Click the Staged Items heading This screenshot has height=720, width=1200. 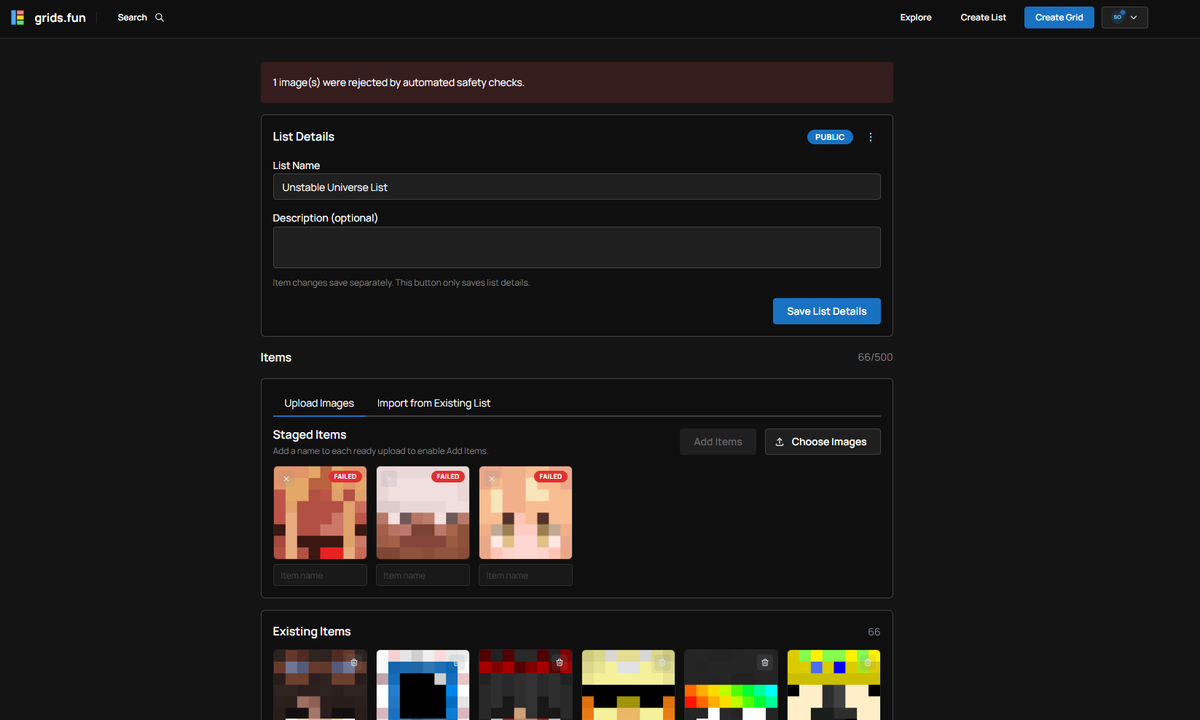(x=310, y=435)
